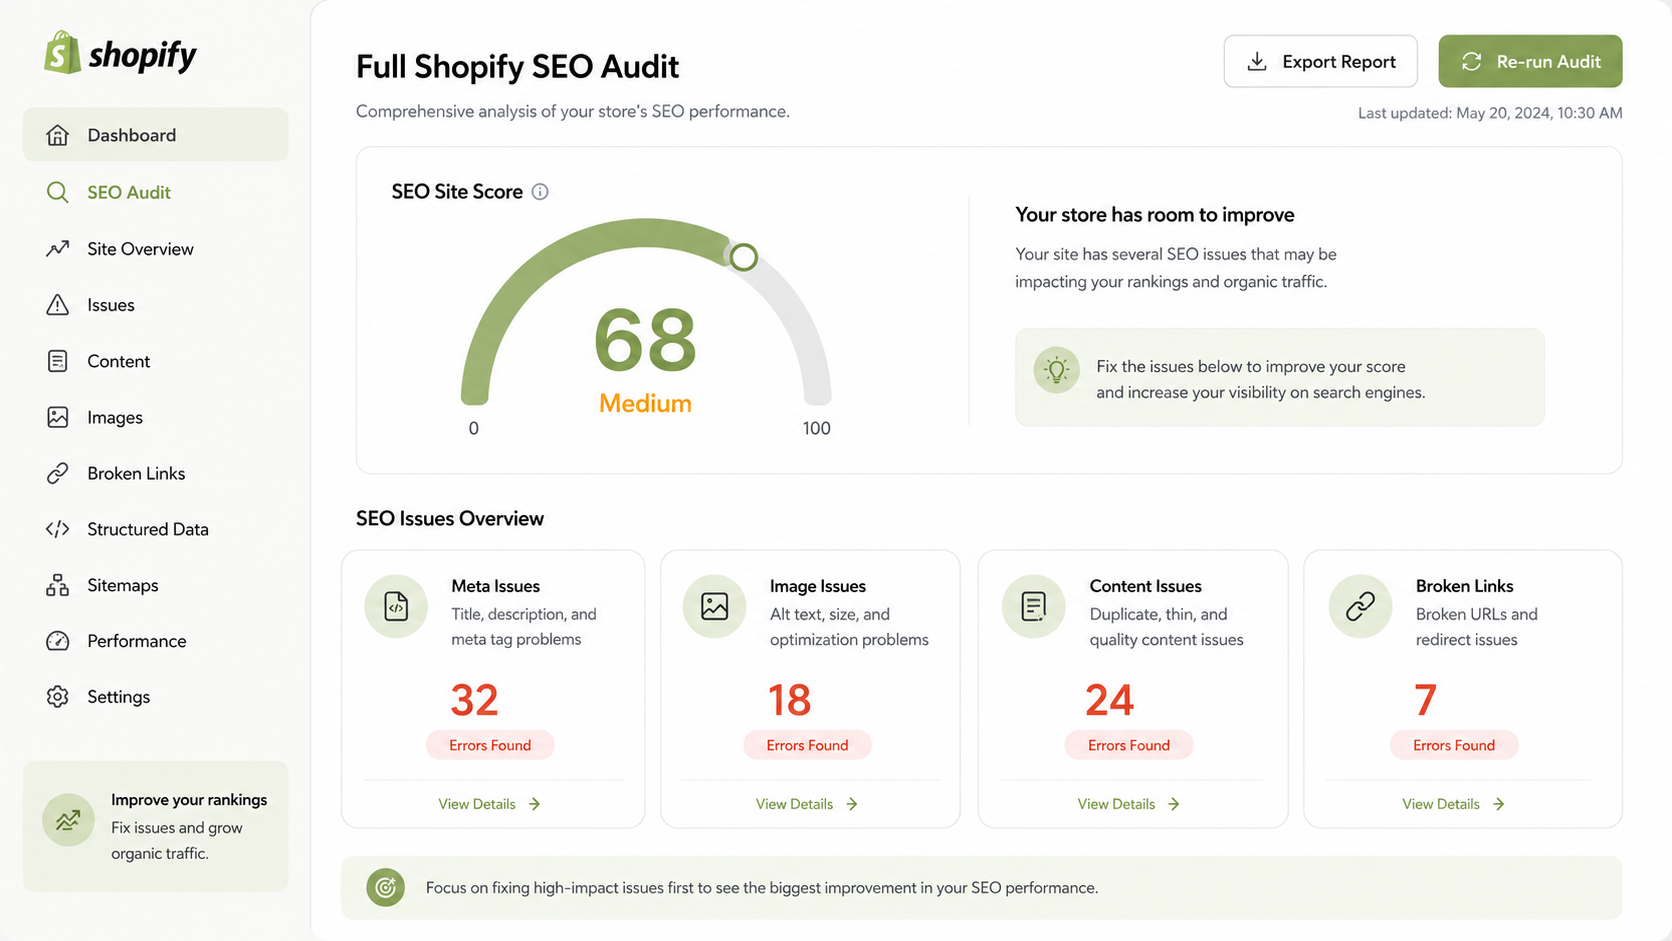Click the Shopify bag logo icon

pos(62,52)
